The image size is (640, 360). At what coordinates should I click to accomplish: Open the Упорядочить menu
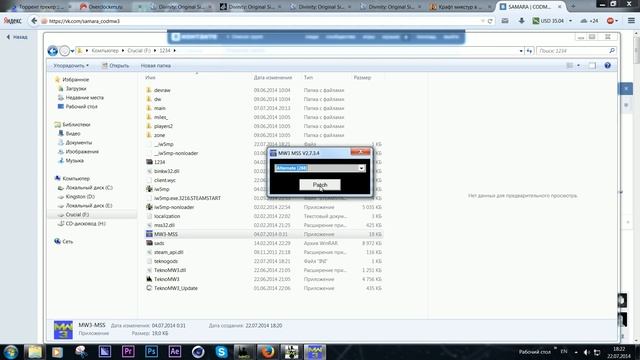click(71, 65)
